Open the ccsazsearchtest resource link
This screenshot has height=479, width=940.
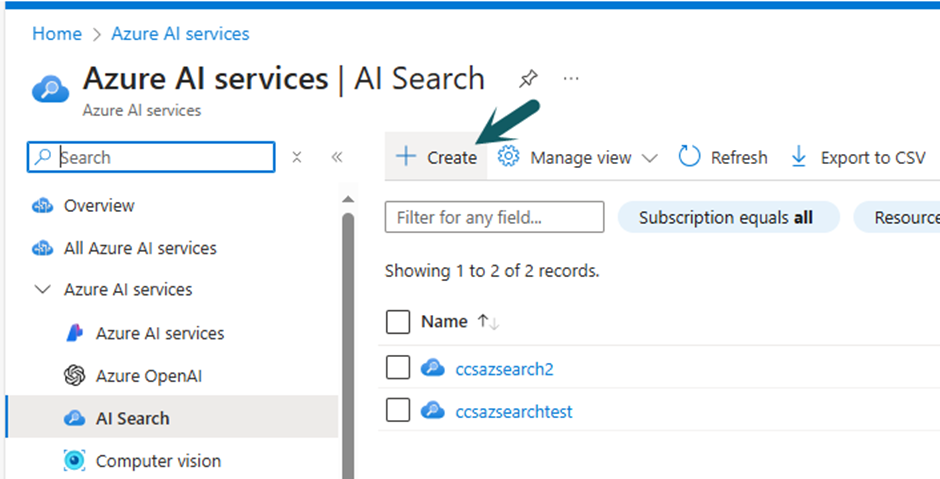click(514, 412)
